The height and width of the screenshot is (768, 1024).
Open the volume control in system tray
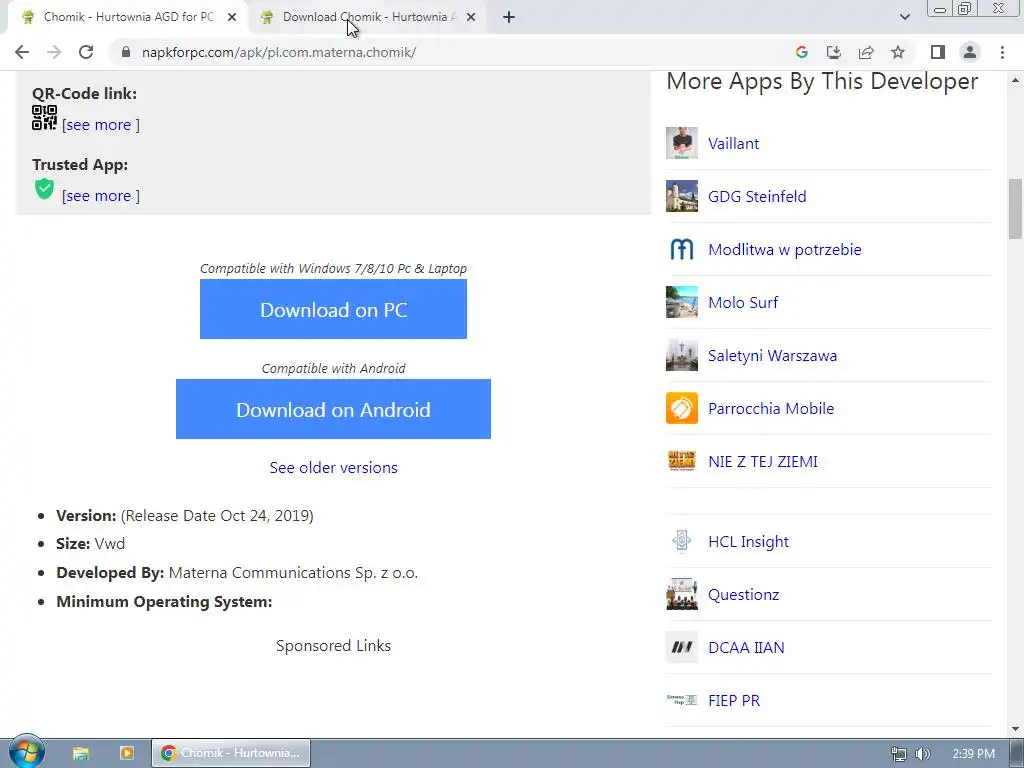(x=923, y=754)
